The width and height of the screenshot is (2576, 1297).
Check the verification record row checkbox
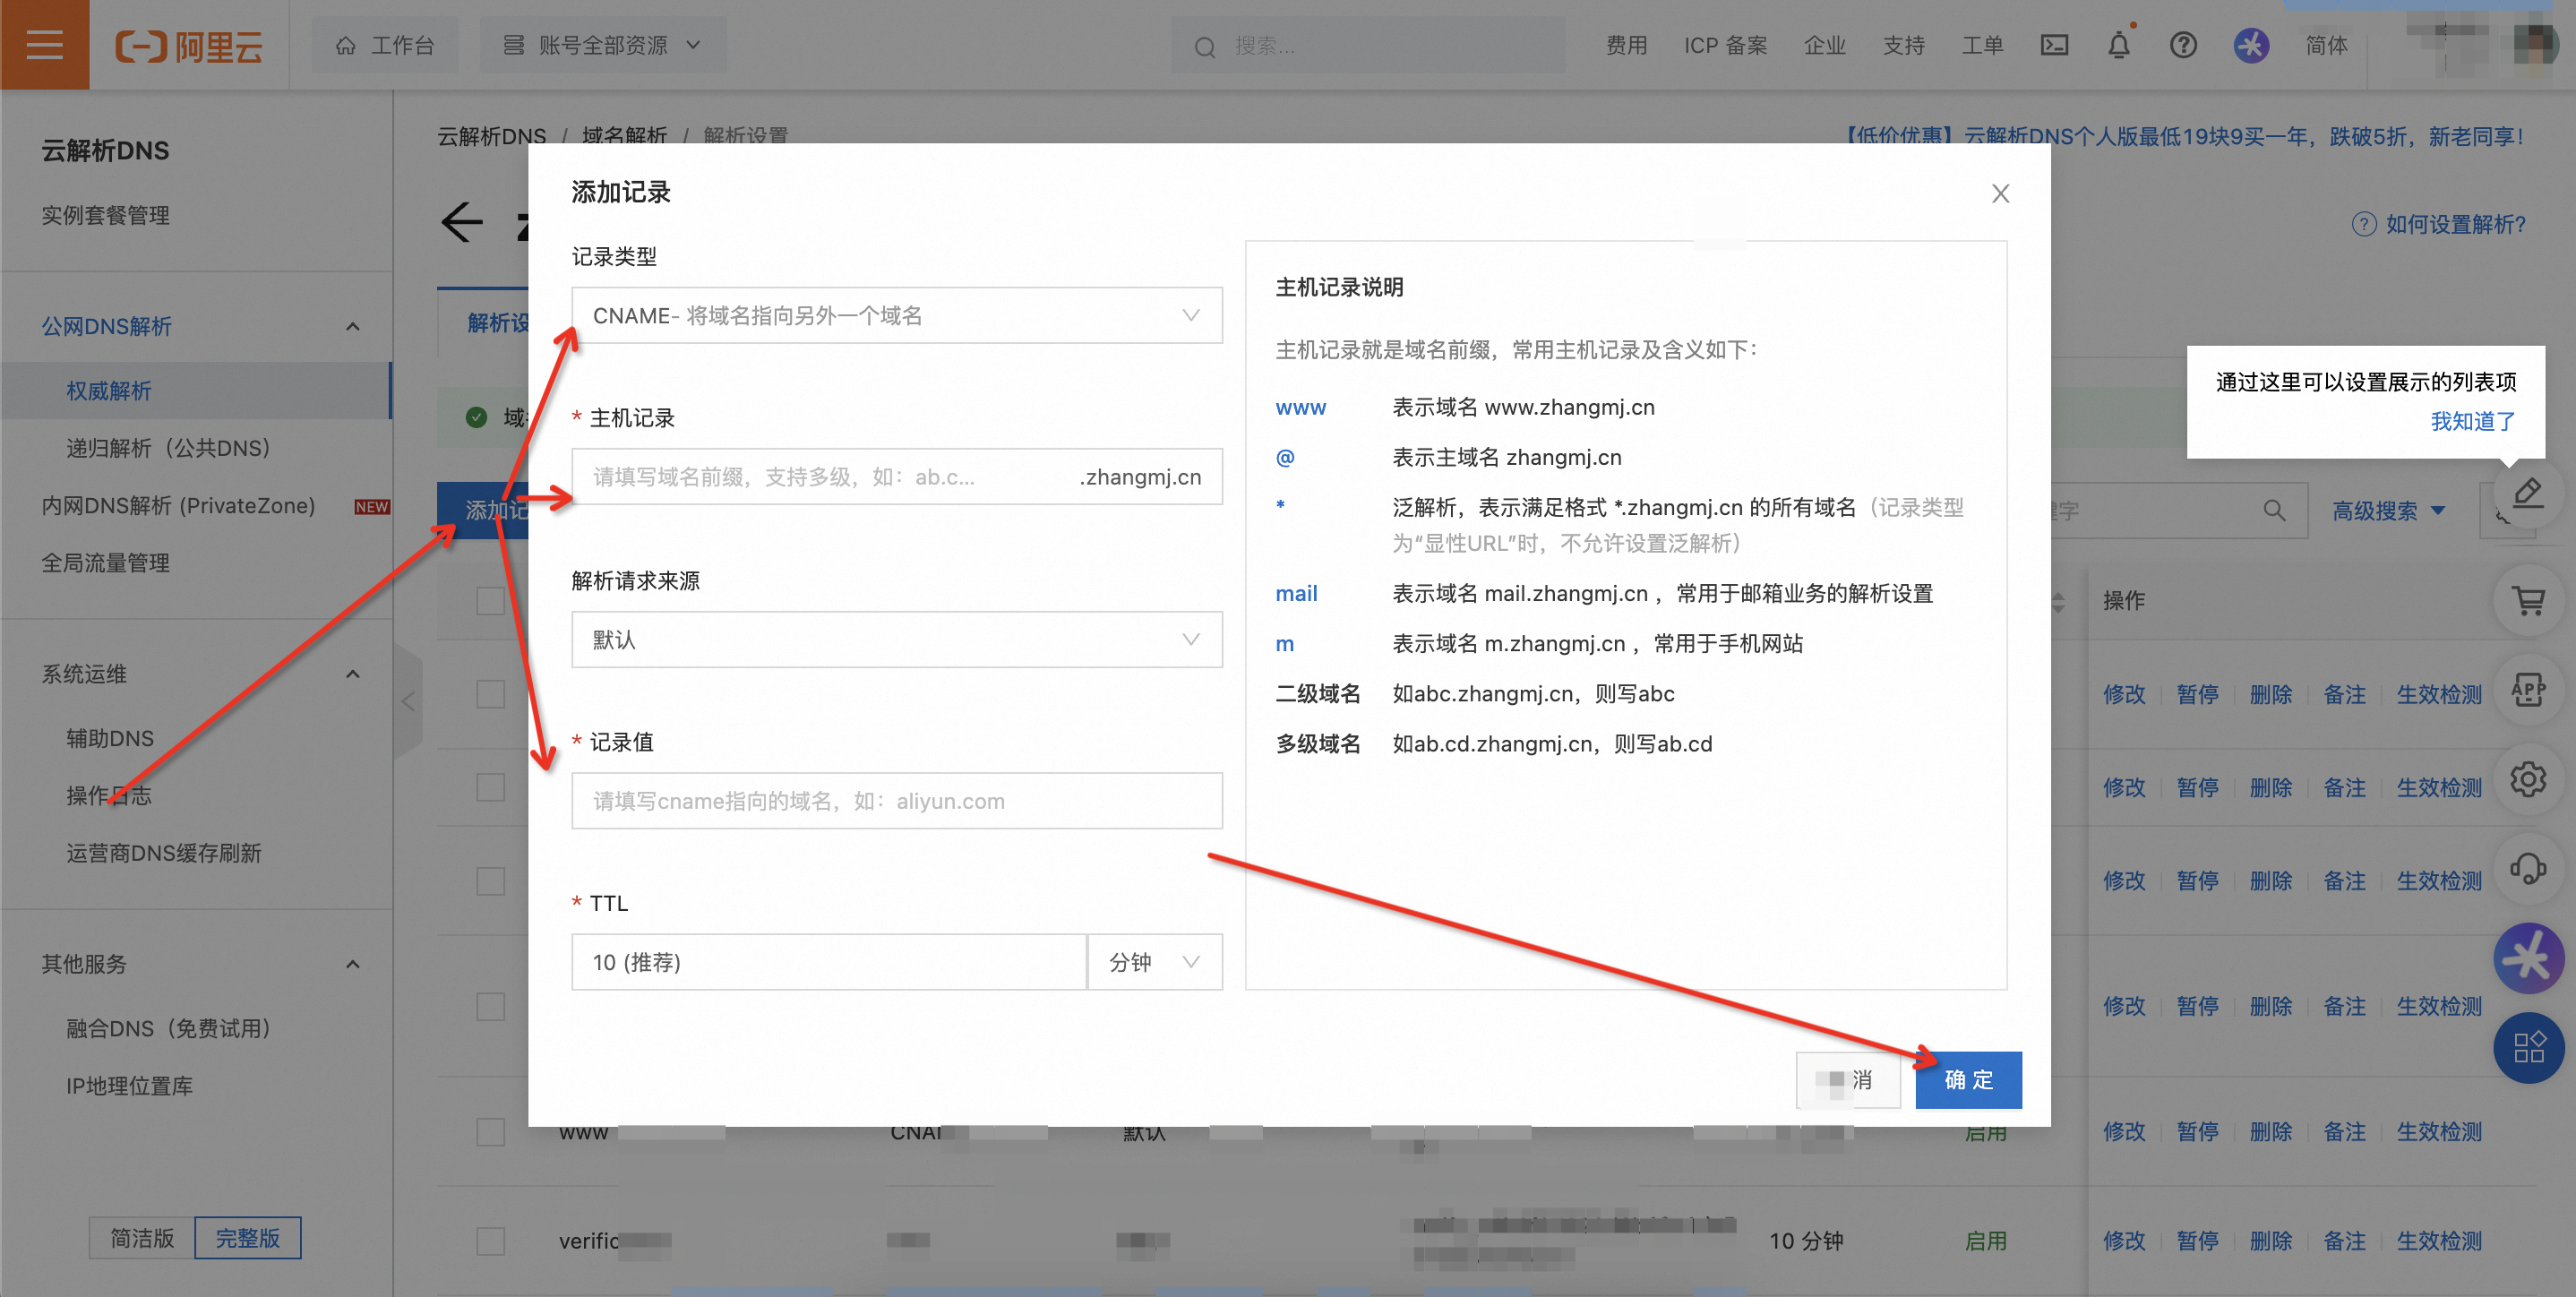click(x=490, y=1241)
